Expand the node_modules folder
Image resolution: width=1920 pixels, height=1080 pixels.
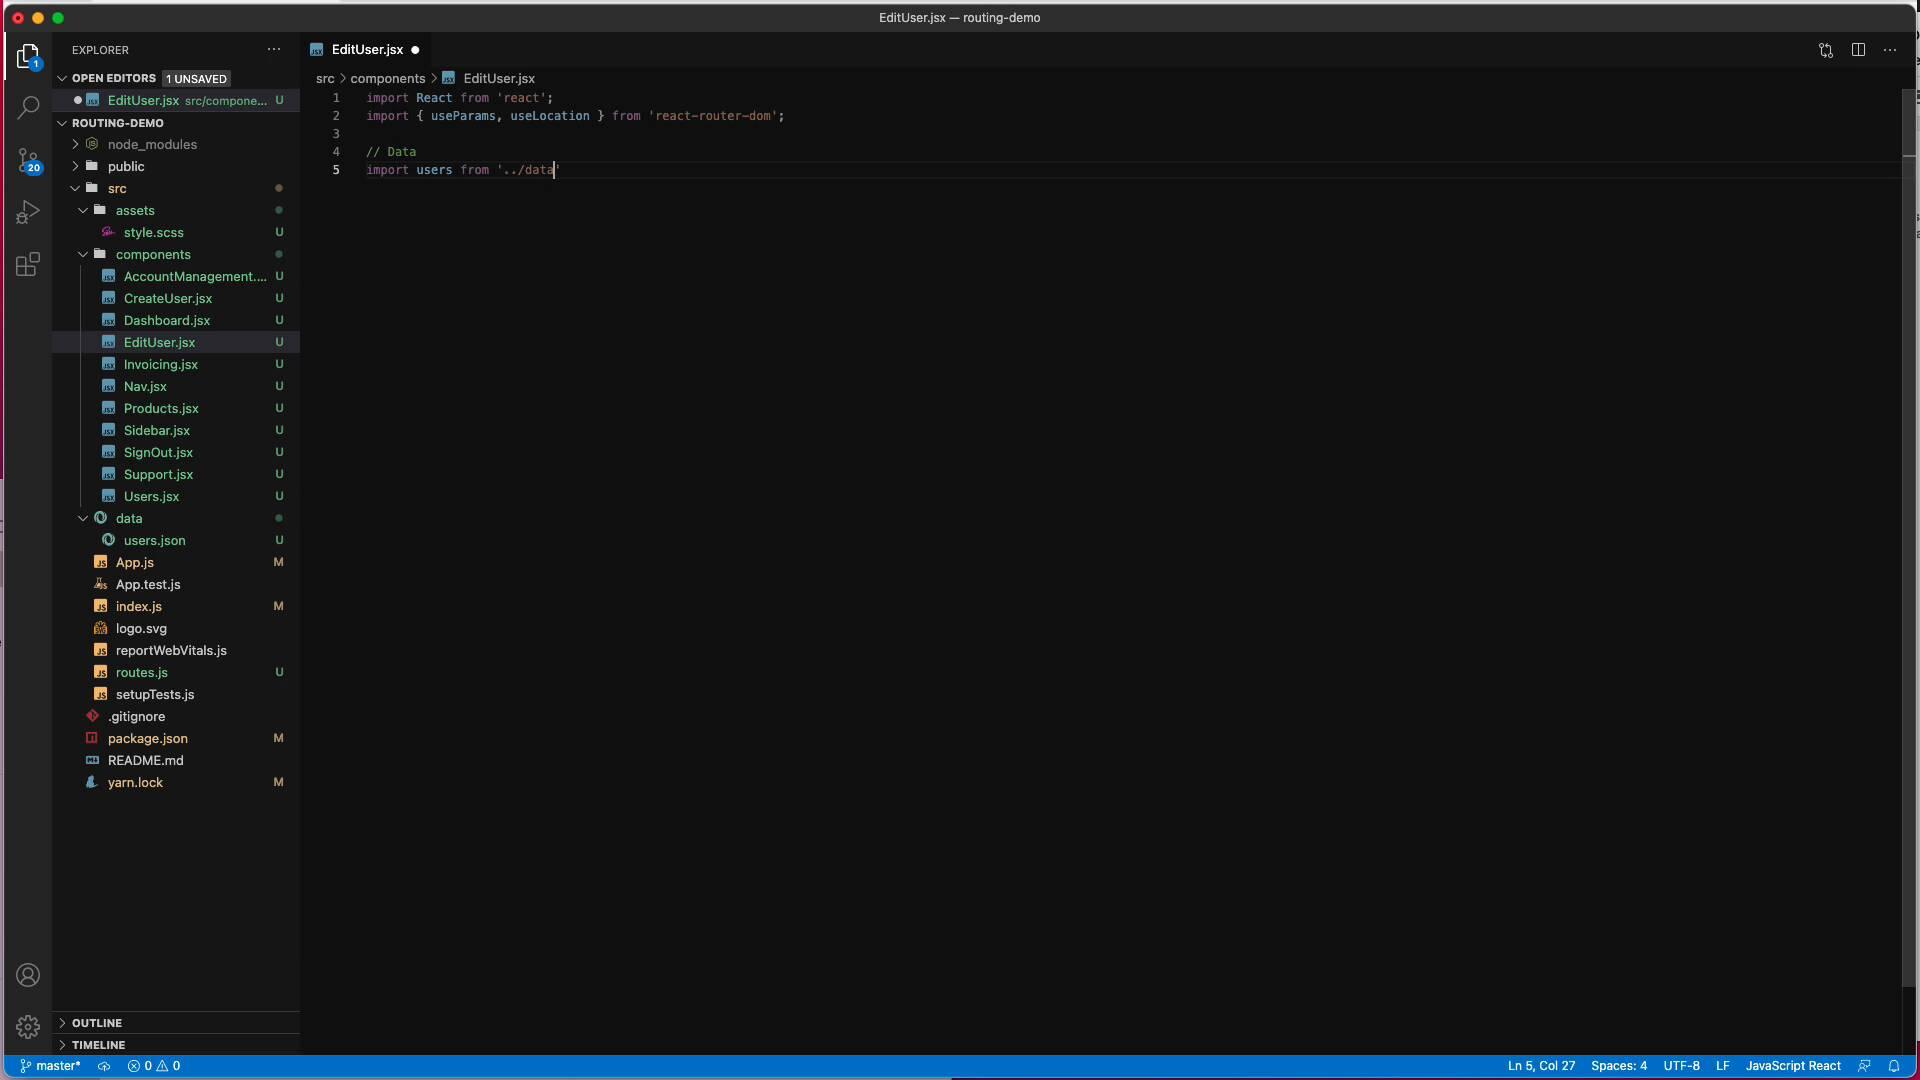click(x=75, y=144)
